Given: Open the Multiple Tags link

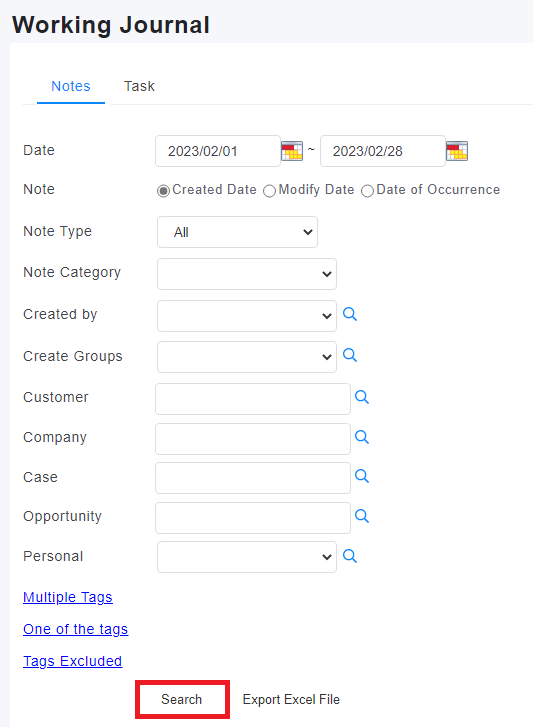Looking at the screenshot, I should [68, 597].
